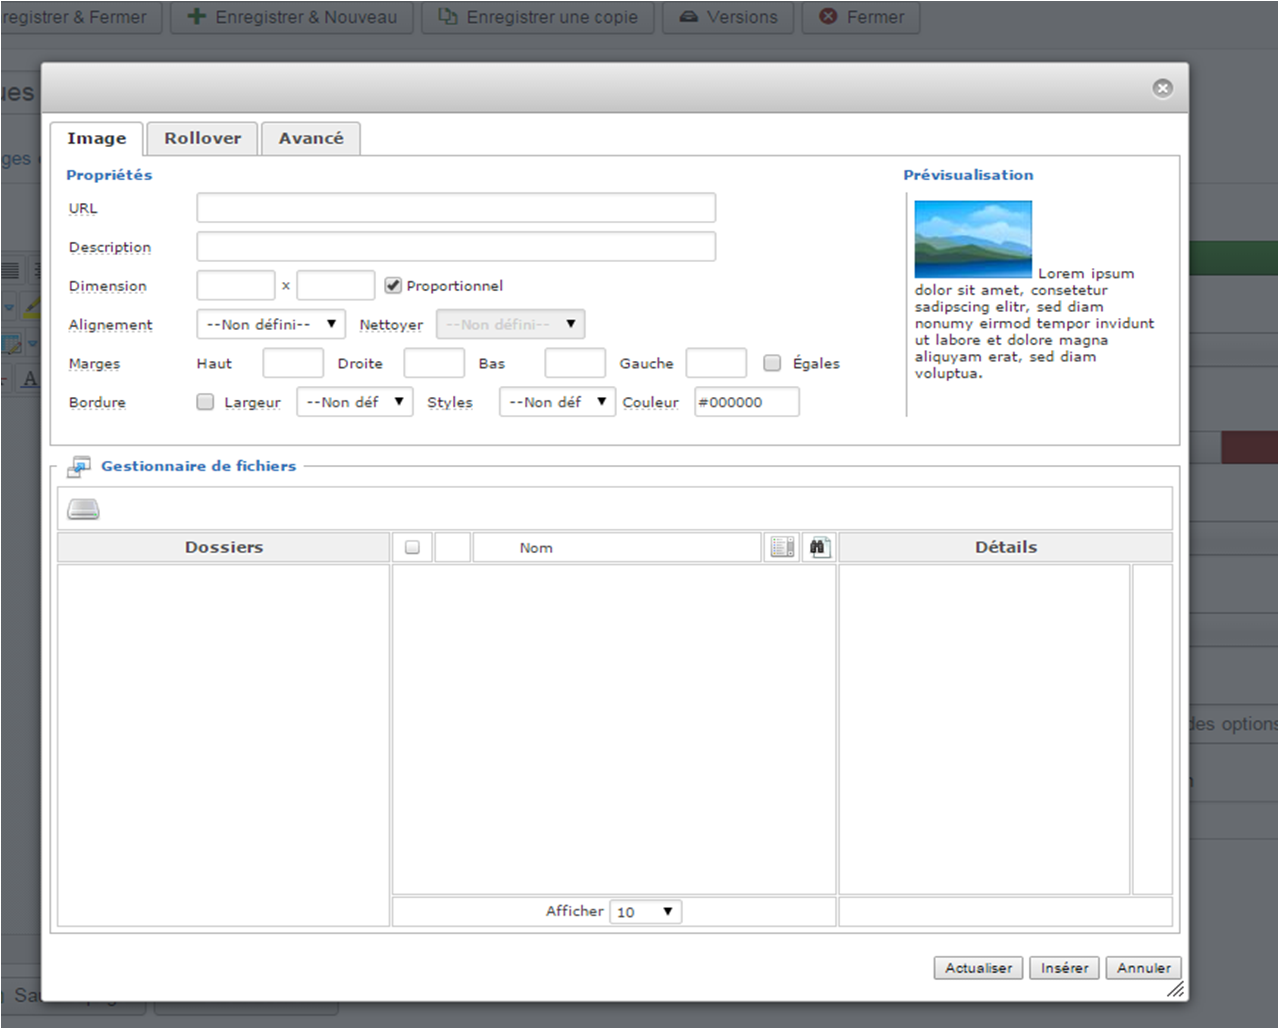Screen dimensions: 1279x1029
Task: Click the details view icon
Action: [x=782, y=547]
